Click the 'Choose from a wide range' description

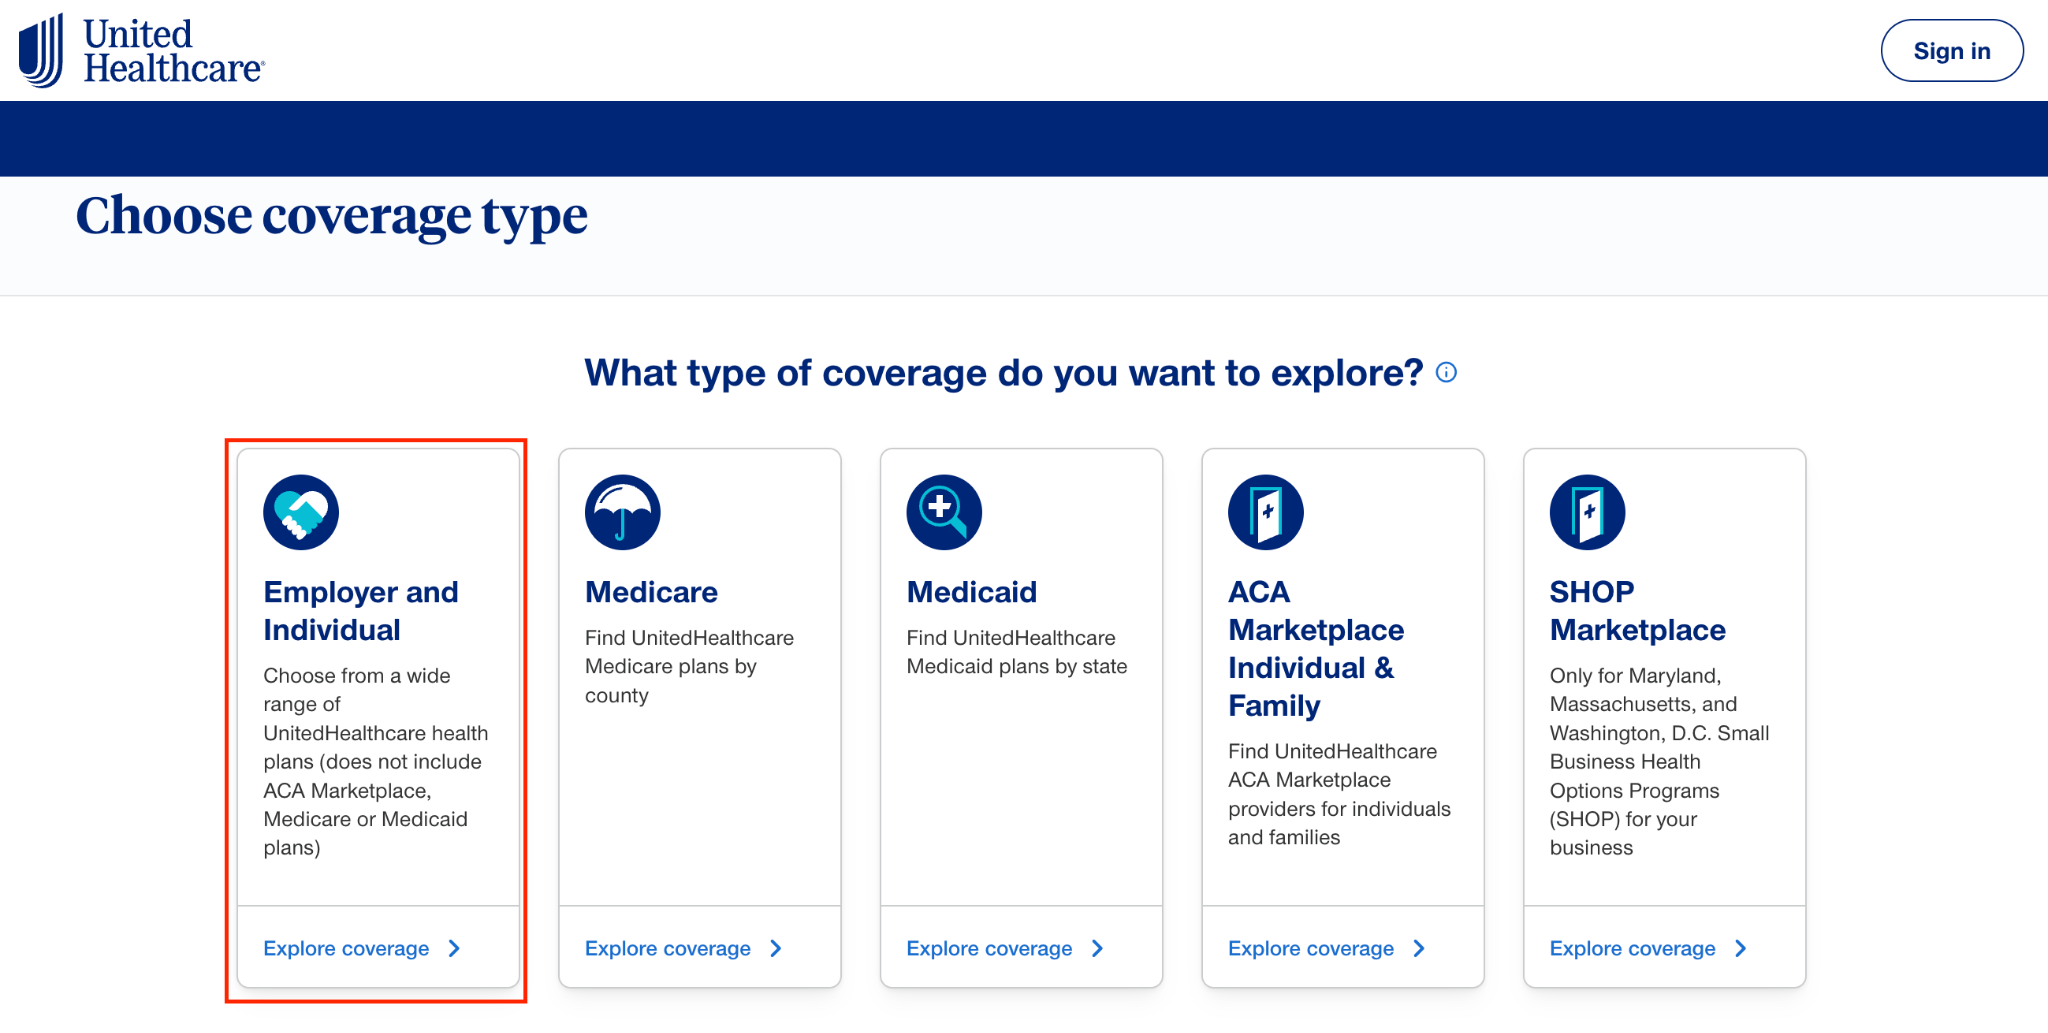(376, 762)
